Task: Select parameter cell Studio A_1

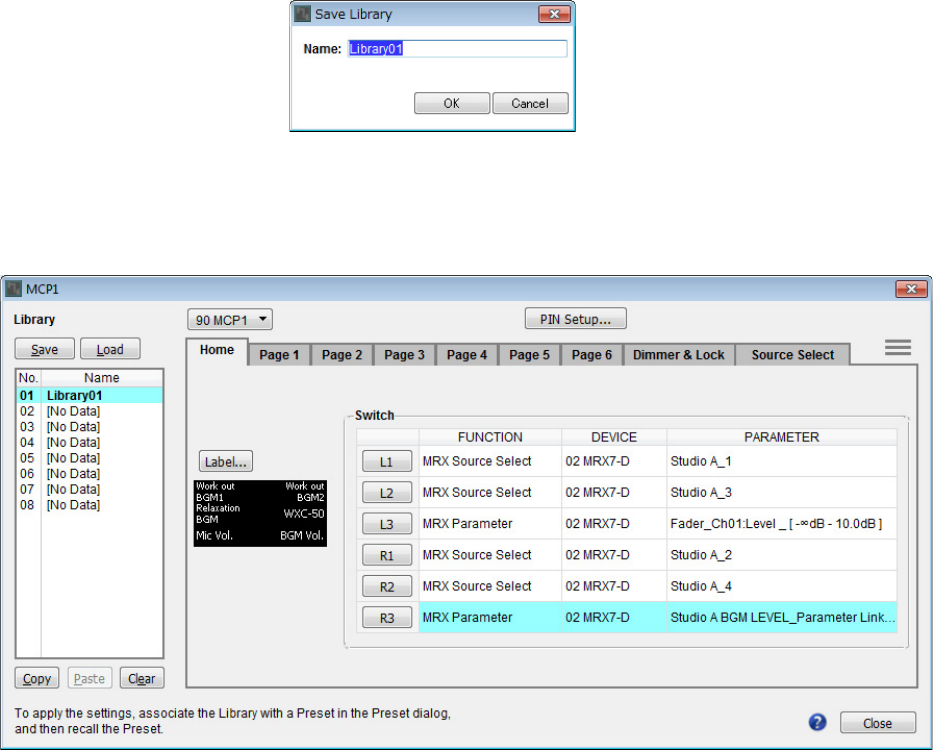Action: 781,461
